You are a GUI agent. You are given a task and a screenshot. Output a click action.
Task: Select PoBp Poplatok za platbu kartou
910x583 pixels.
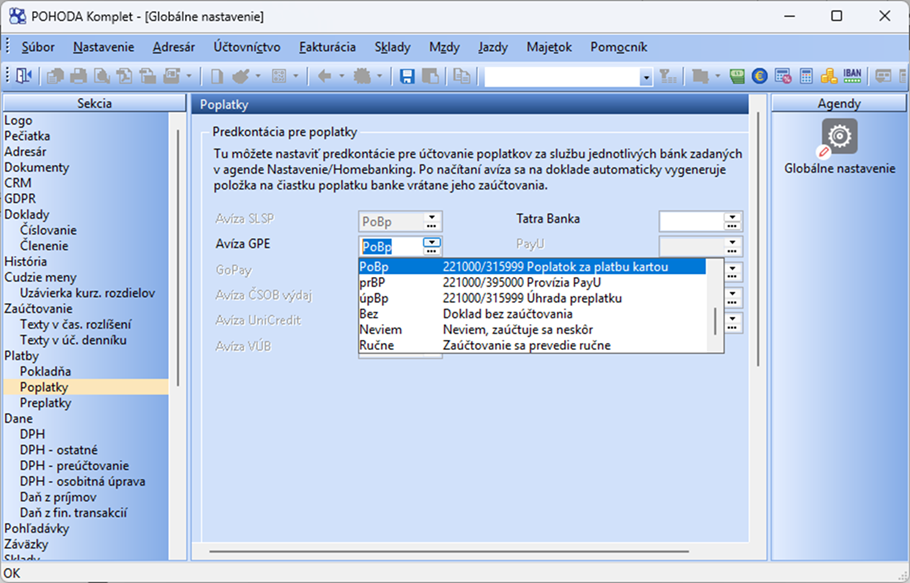point(532,267)
